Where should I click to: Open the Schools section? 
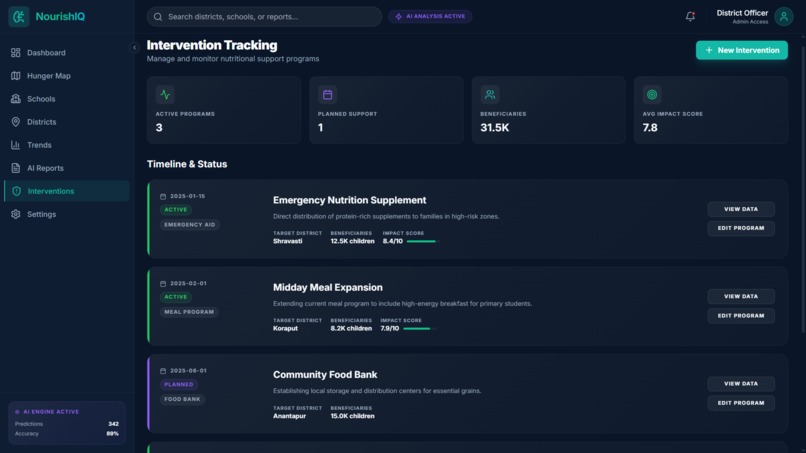67,99
